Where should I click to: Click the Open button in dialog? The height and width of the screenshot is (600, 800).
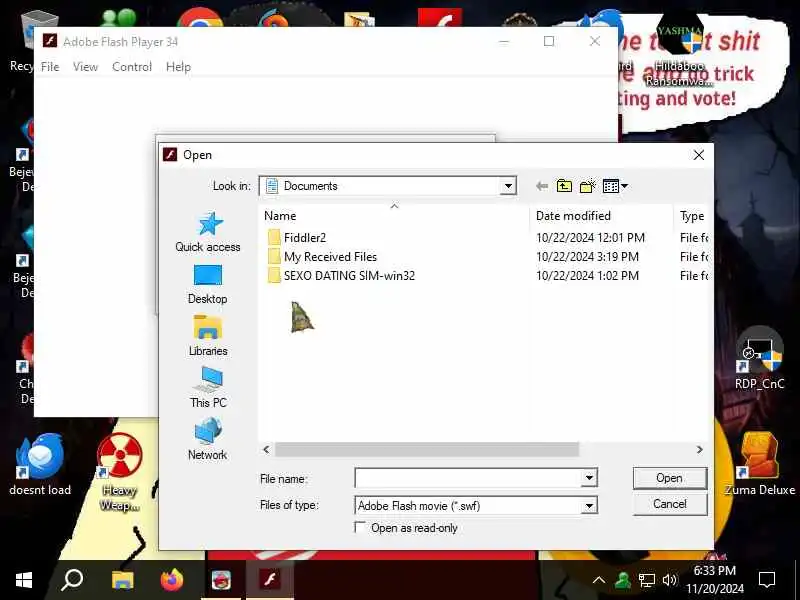point(669,478)
